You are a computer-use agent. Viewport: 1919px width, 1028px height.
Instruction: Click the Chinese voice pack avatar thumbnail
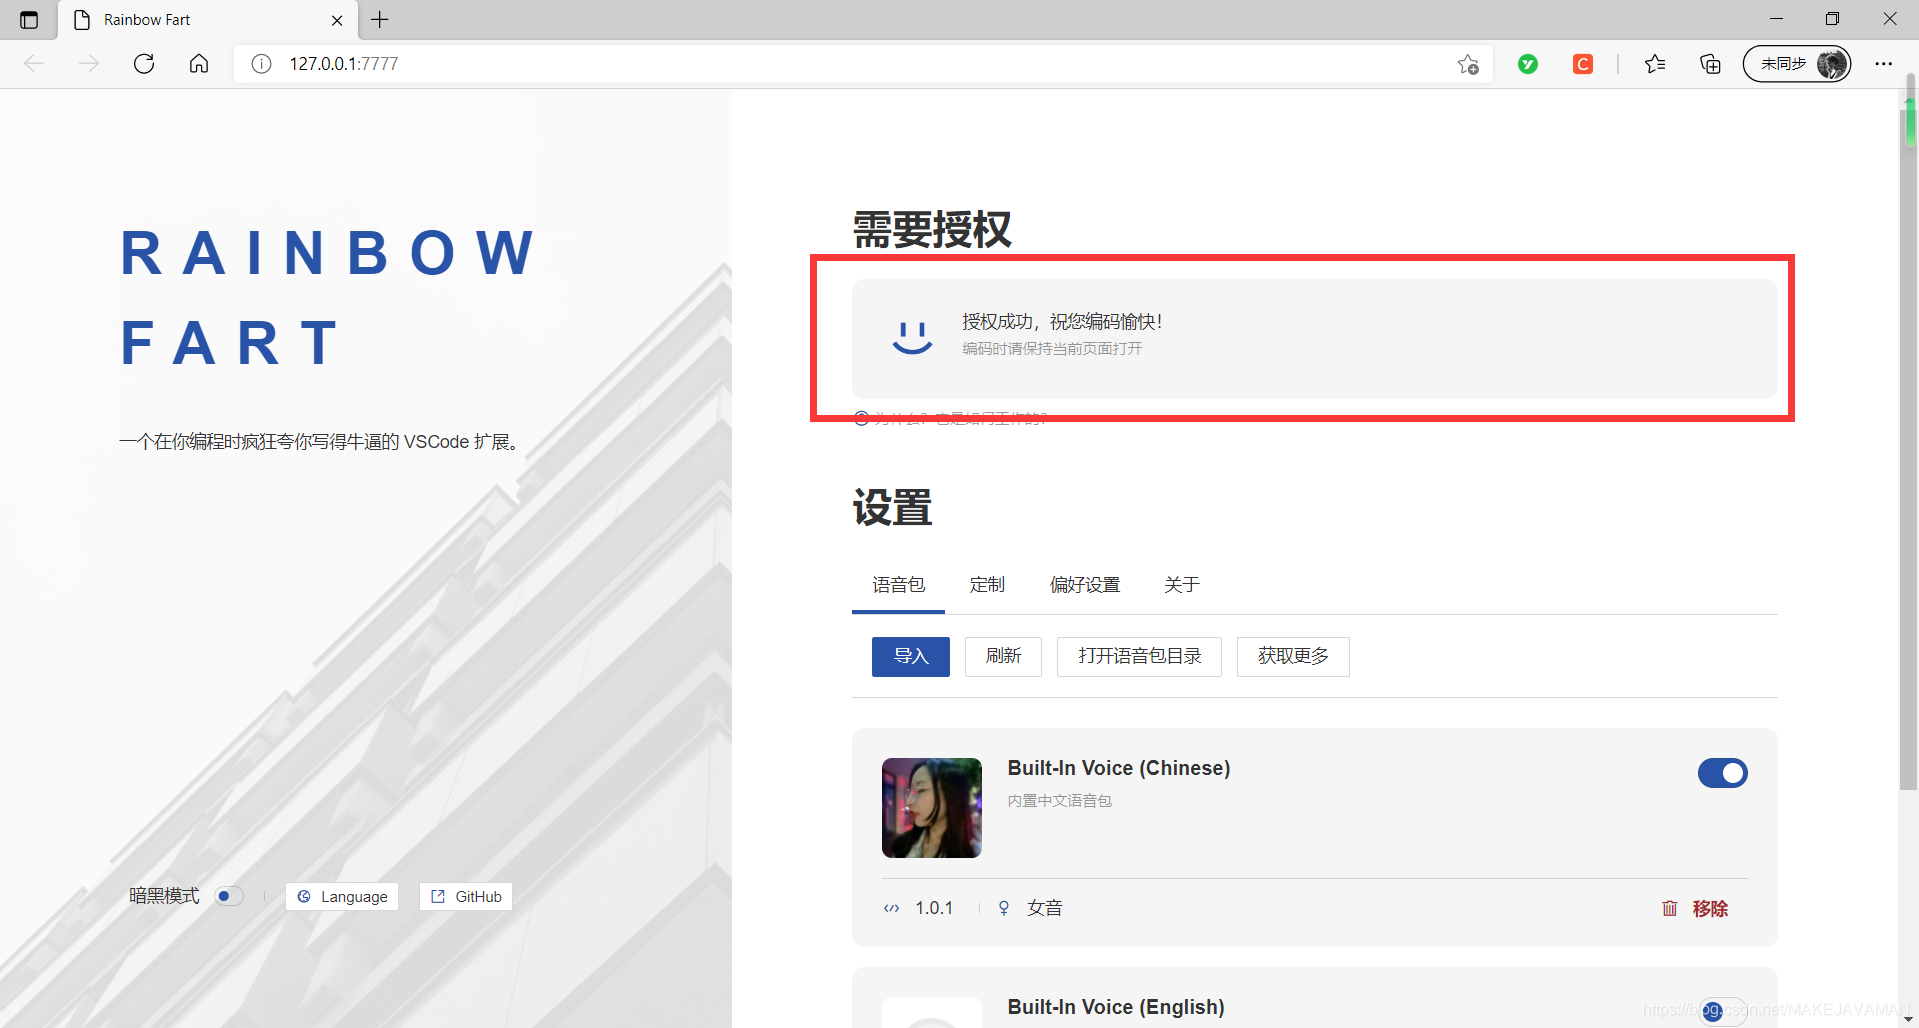coord(932,808)
